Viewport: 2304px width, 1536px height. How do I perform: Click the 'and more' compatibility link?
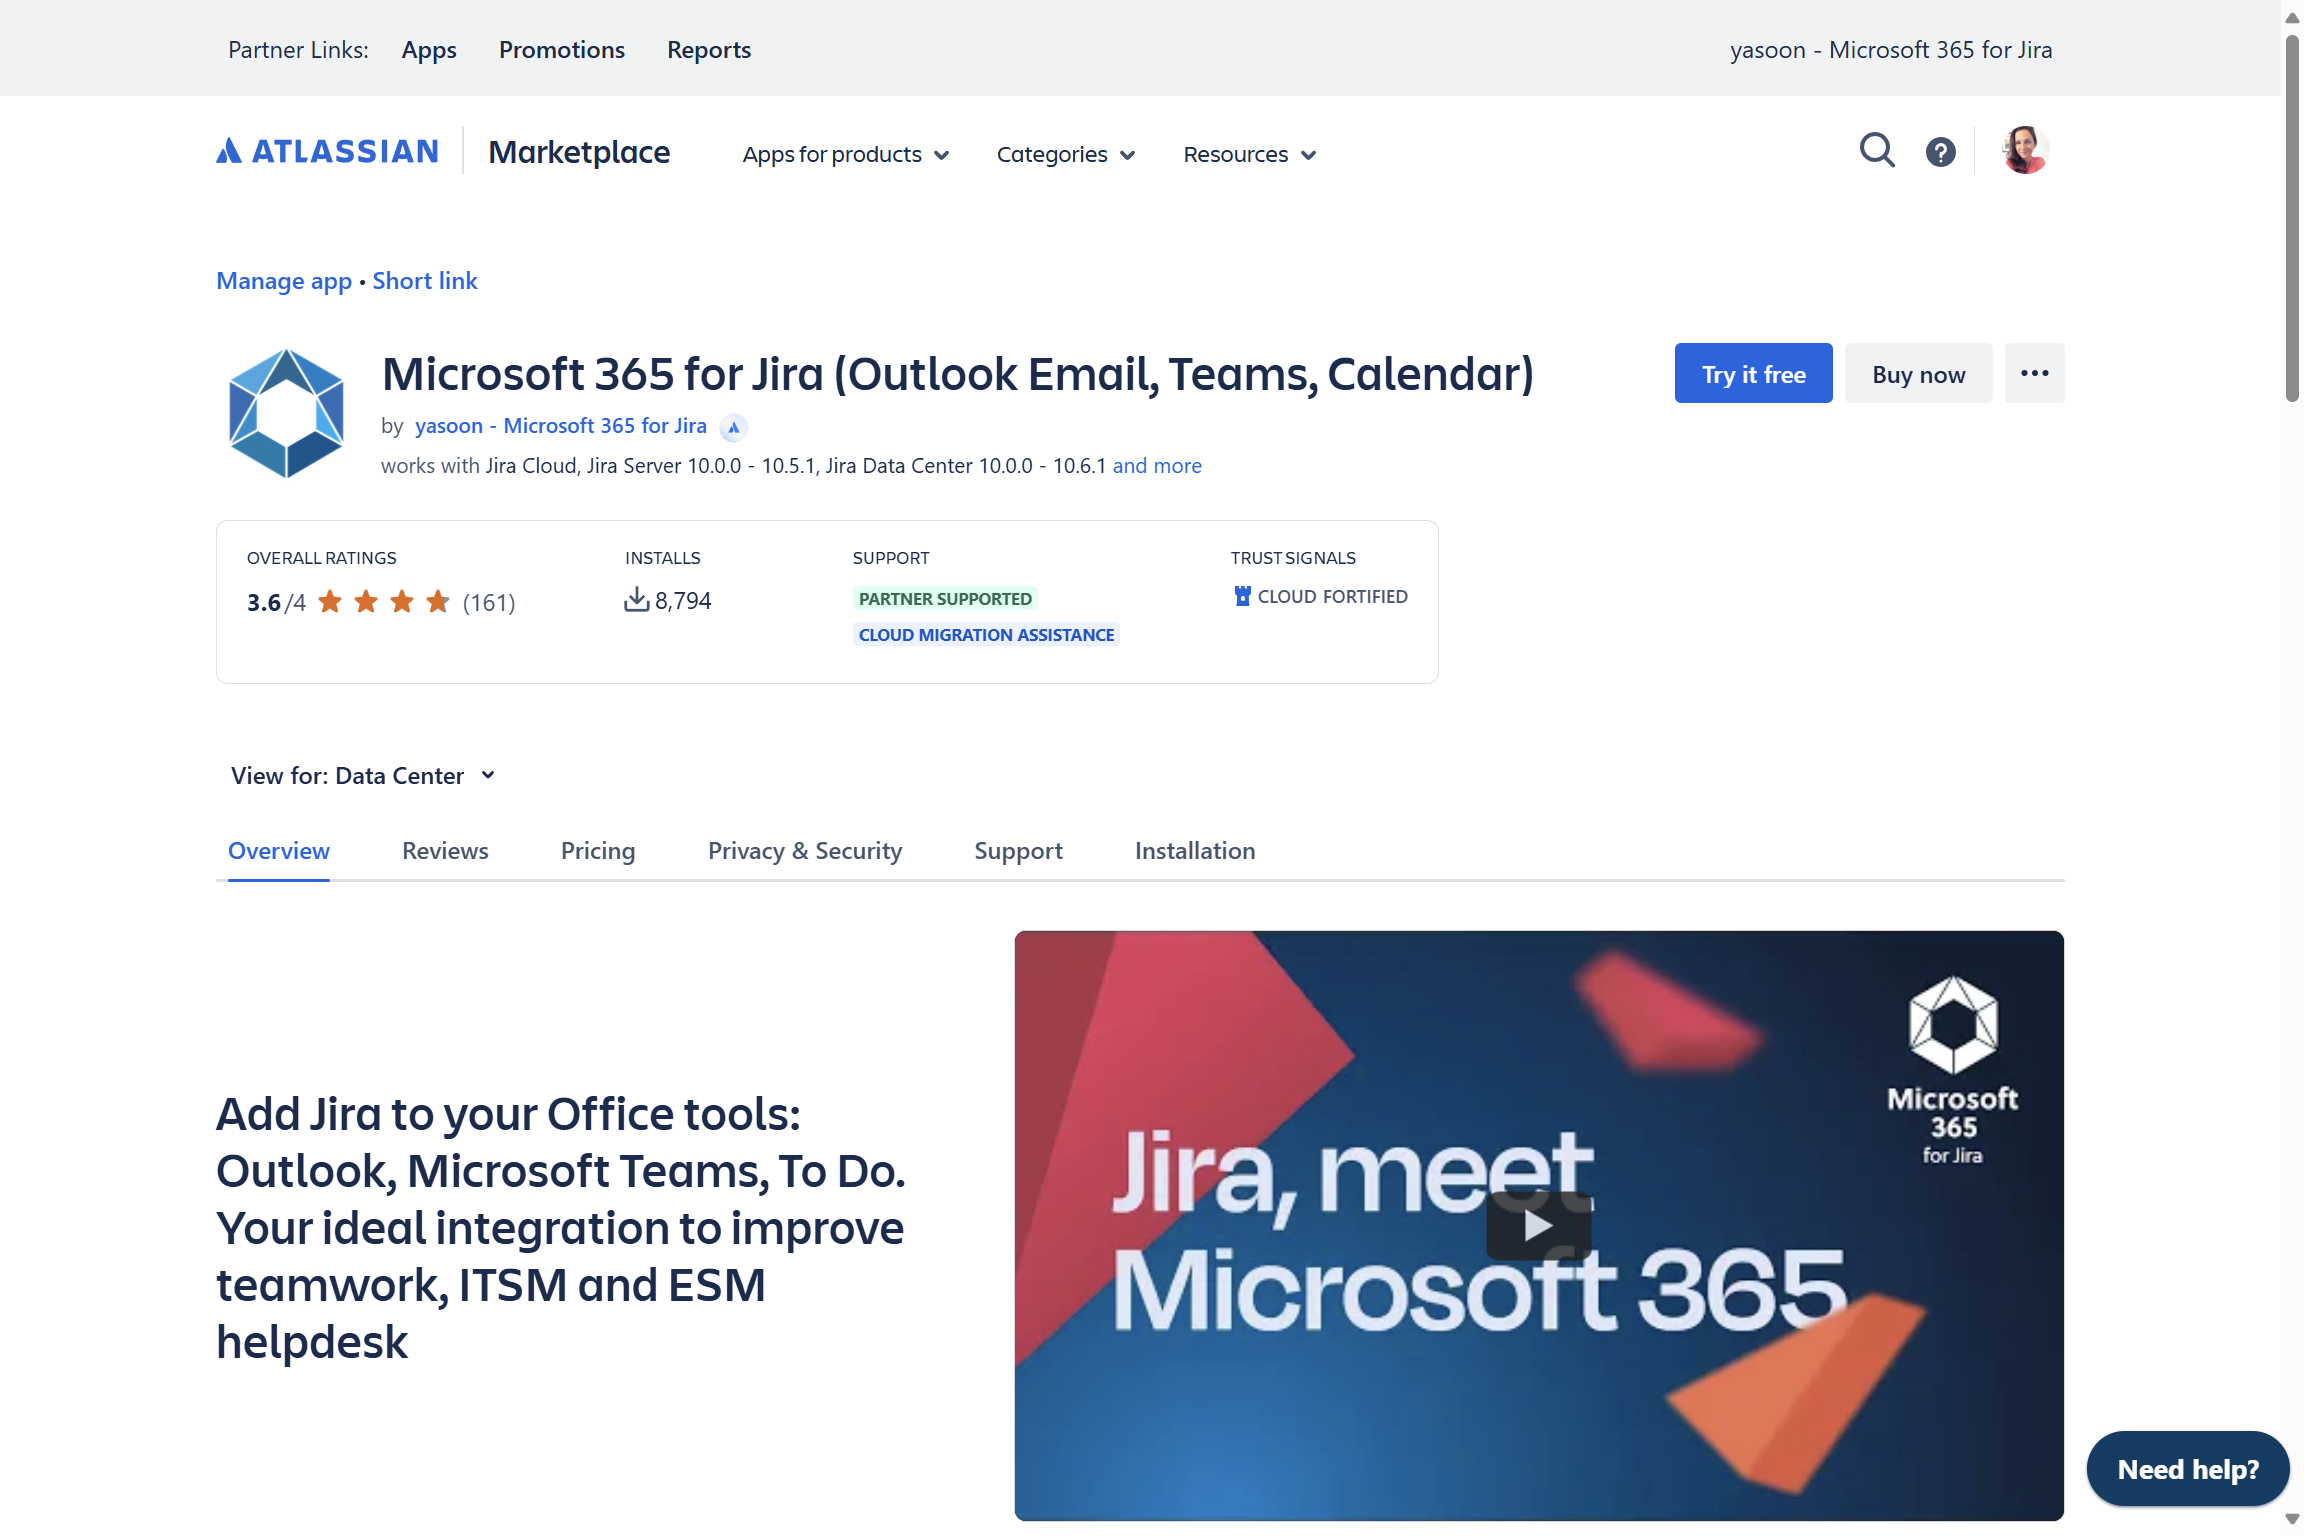(1157, 466)
